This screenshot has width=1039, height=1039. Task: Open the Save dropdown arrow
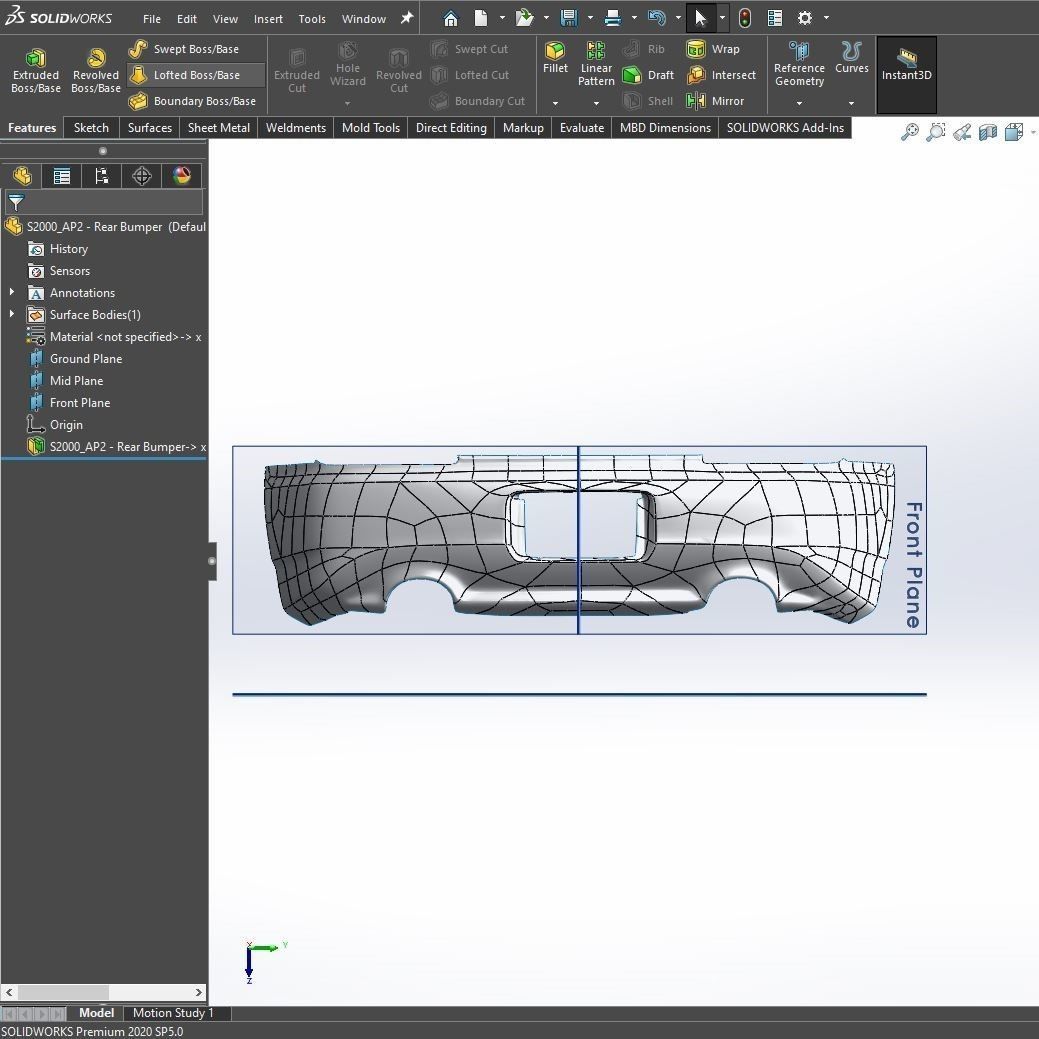point(590,18)
